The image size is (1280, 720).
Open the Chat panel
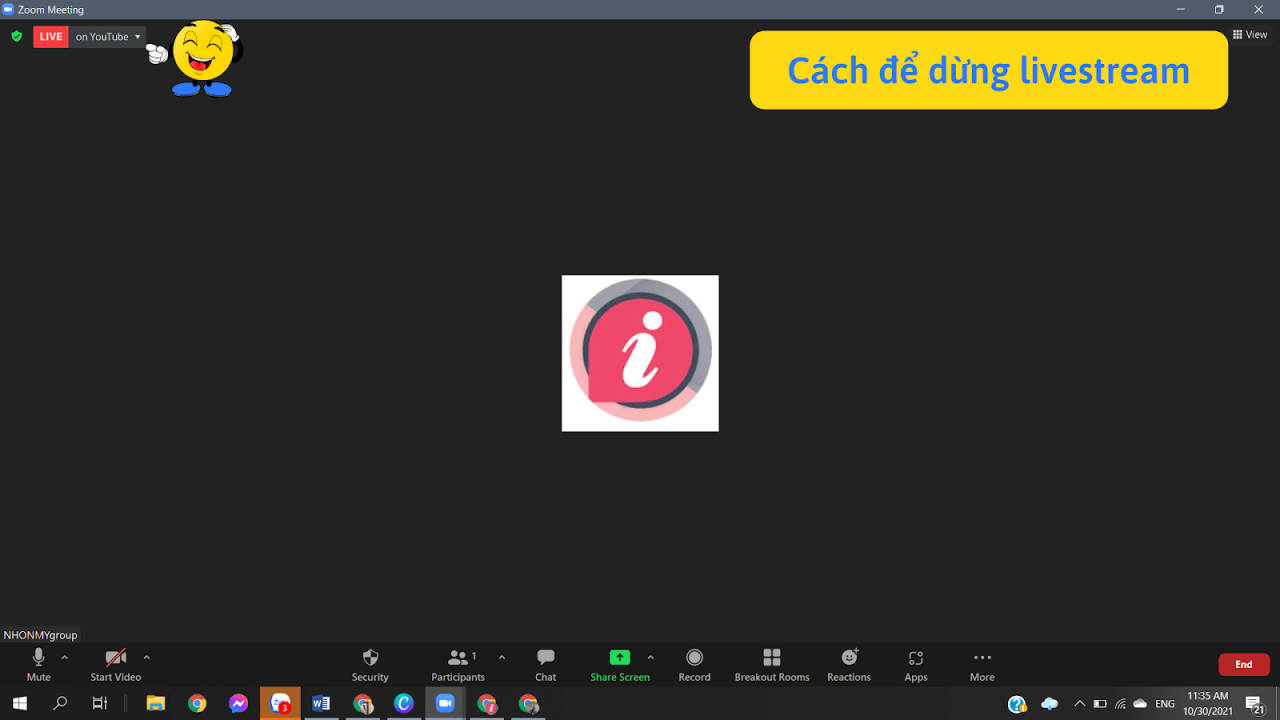click(545, 663)
